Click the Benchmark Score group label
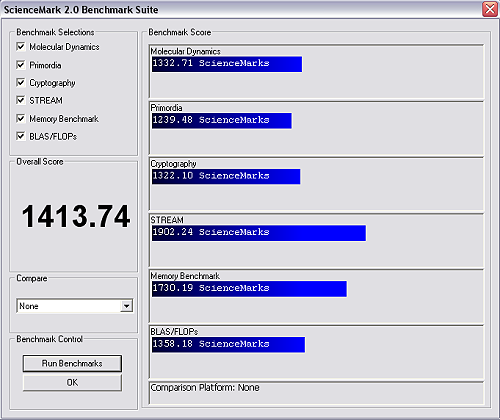Screen dimensions: 500x420 pyautogui.click(x=180, y=32)
